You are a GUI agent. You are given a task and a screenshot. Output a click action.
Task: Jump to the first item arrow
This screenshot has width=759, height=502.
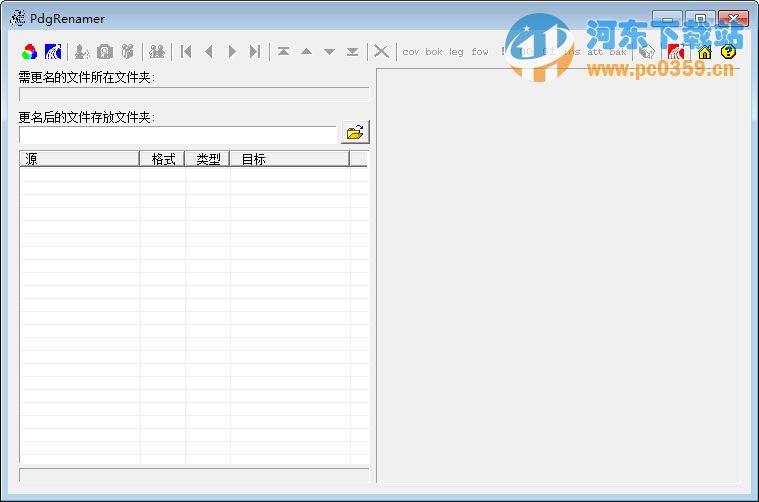(186, 51)
